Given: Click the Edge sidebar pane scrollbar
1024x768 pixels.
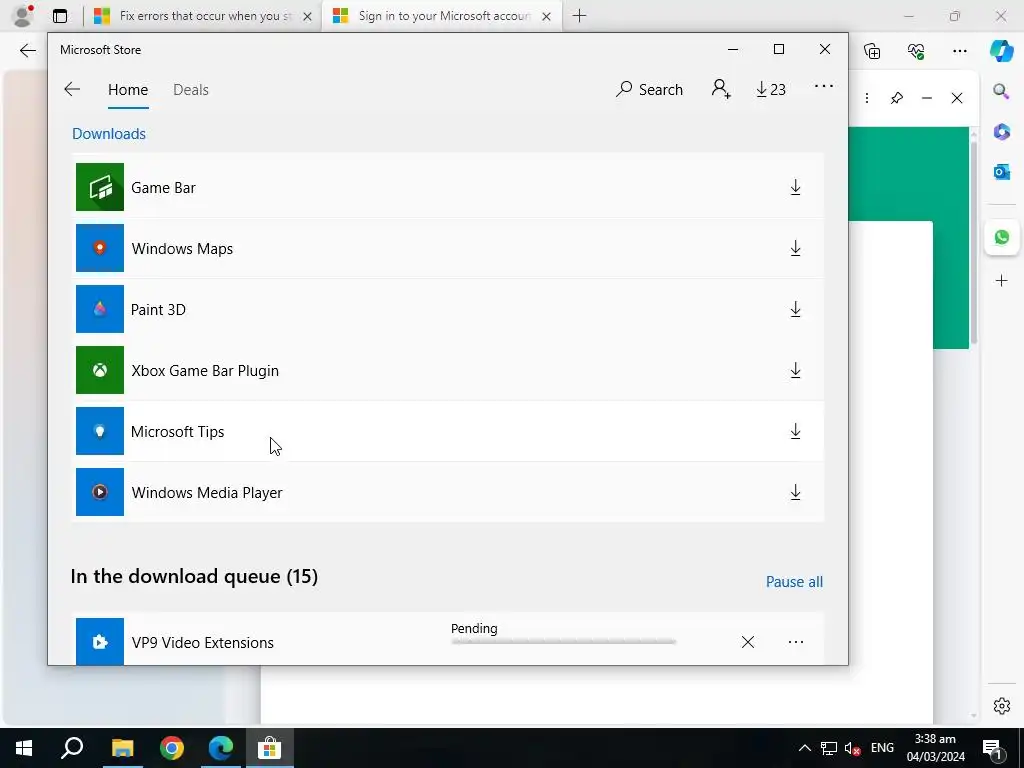Looking at the screenshot, I should click(x=973, y=242).
